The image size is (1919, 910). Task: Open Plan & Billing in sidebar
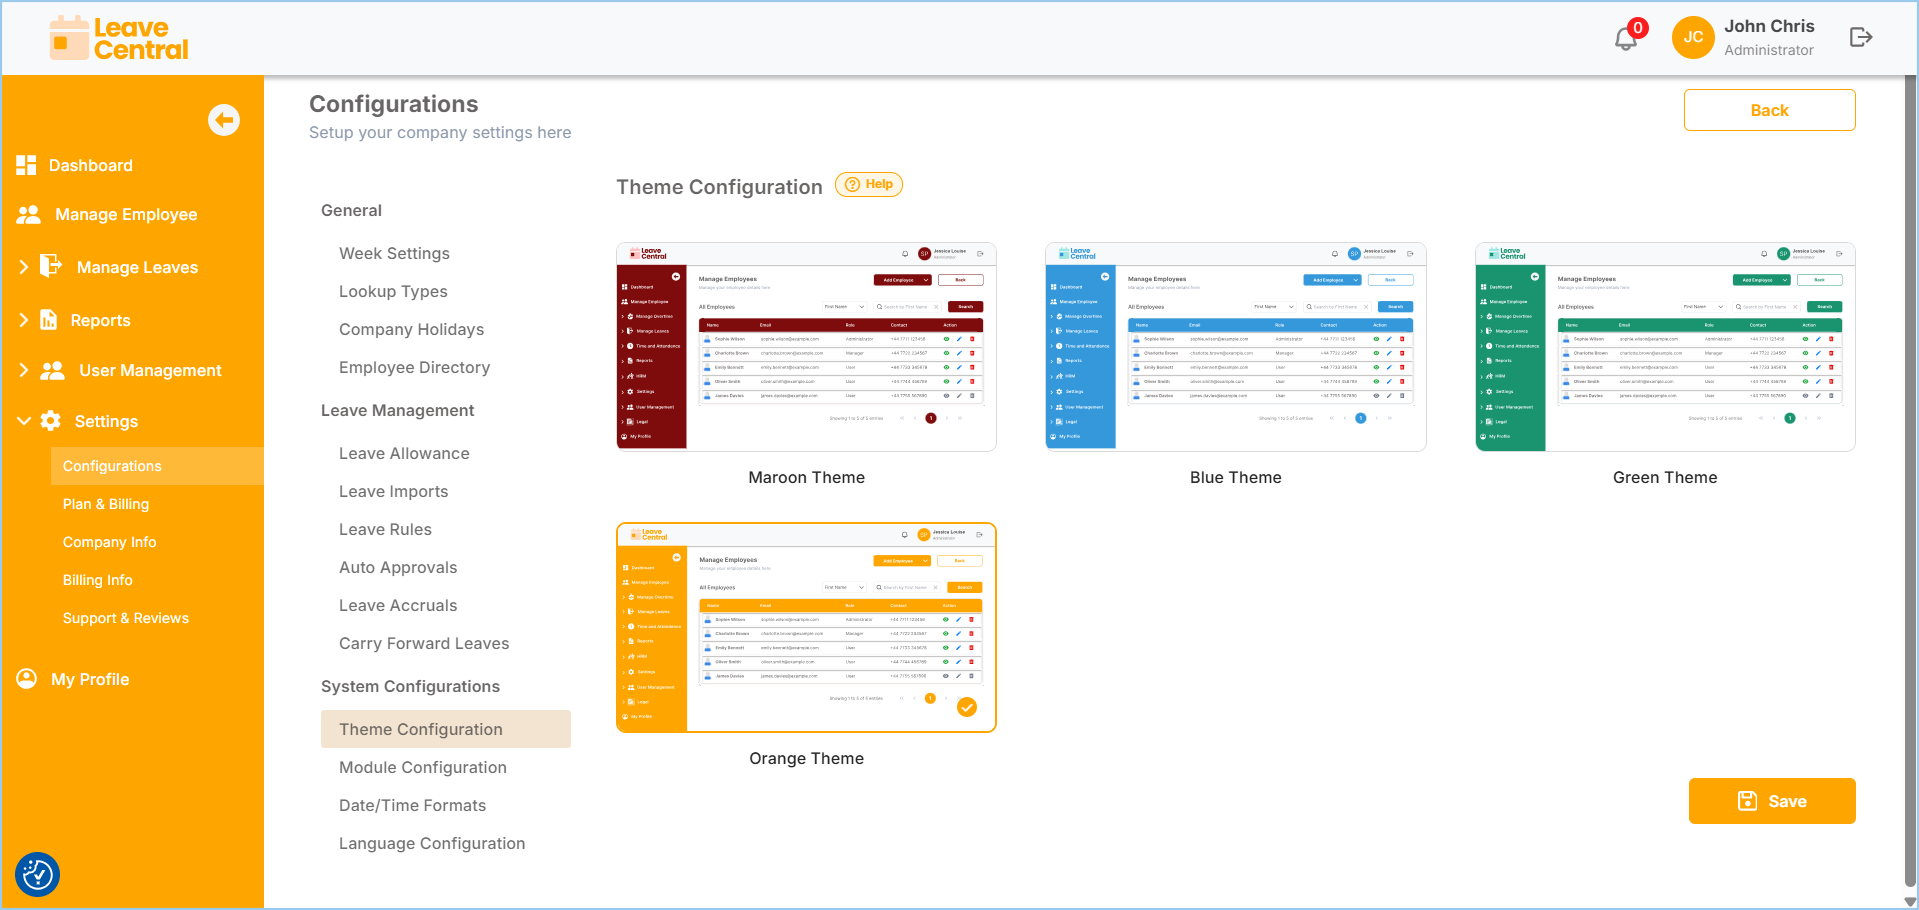point(106,504)
